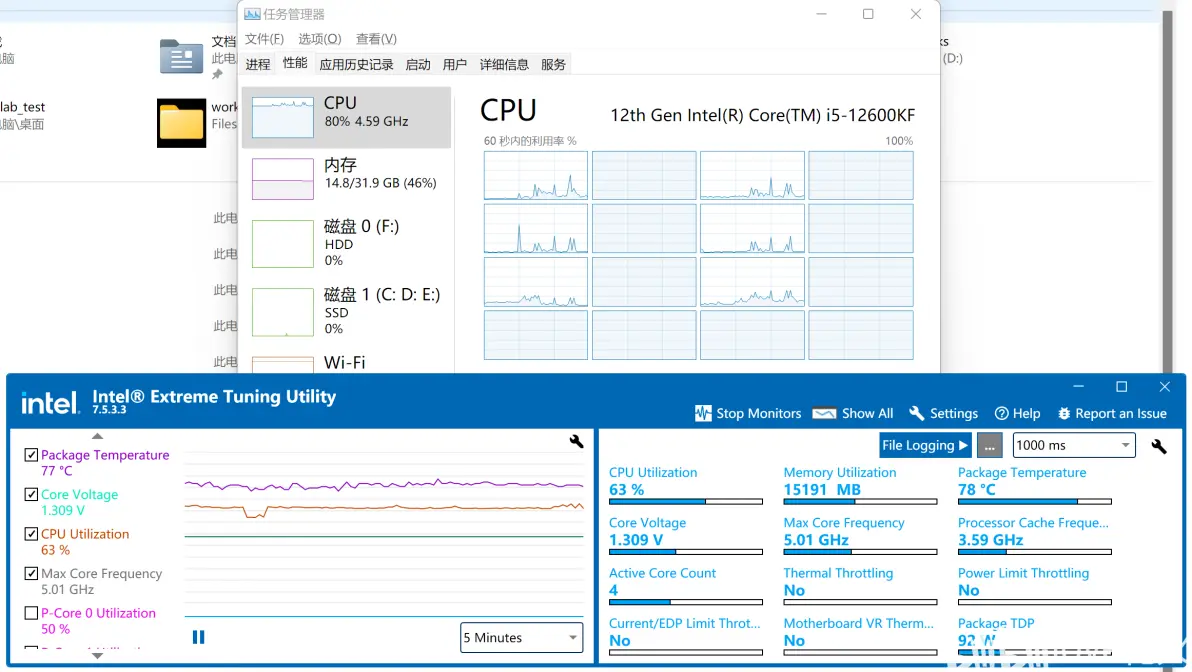Viewport: 1192px width, 672px height.
Task: Click the Stop Monitors icon
Action: click(x=703, y=414)
